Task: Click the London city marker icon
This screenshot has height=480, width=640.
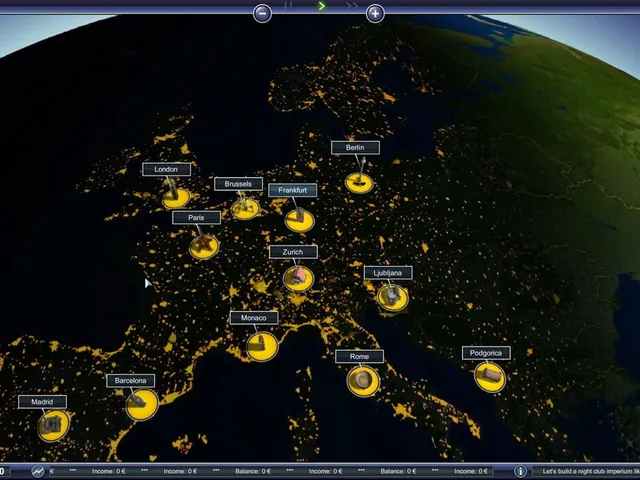Action: [x=176, y=198]
